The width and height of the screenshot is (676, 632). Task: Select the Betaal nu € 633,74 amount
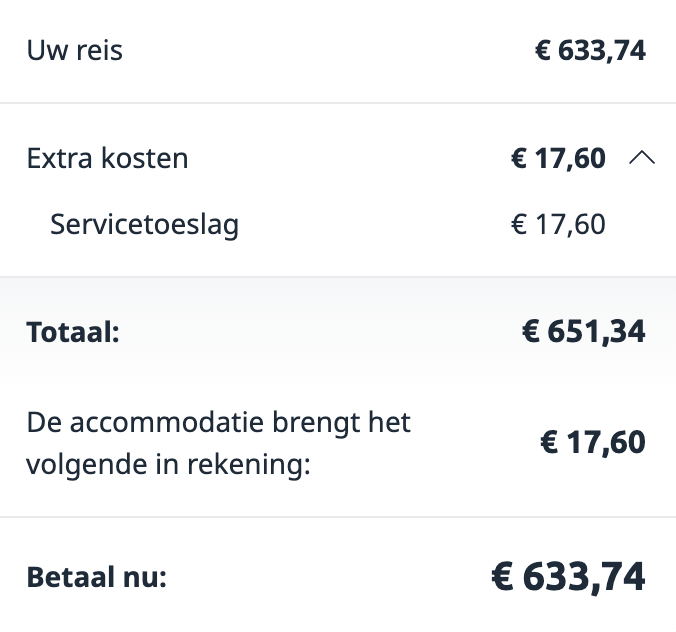568,577
